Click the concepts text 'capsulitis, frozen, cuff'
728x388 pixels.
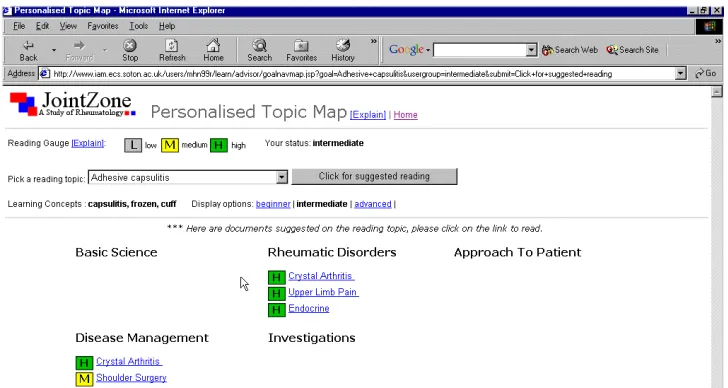132,204
